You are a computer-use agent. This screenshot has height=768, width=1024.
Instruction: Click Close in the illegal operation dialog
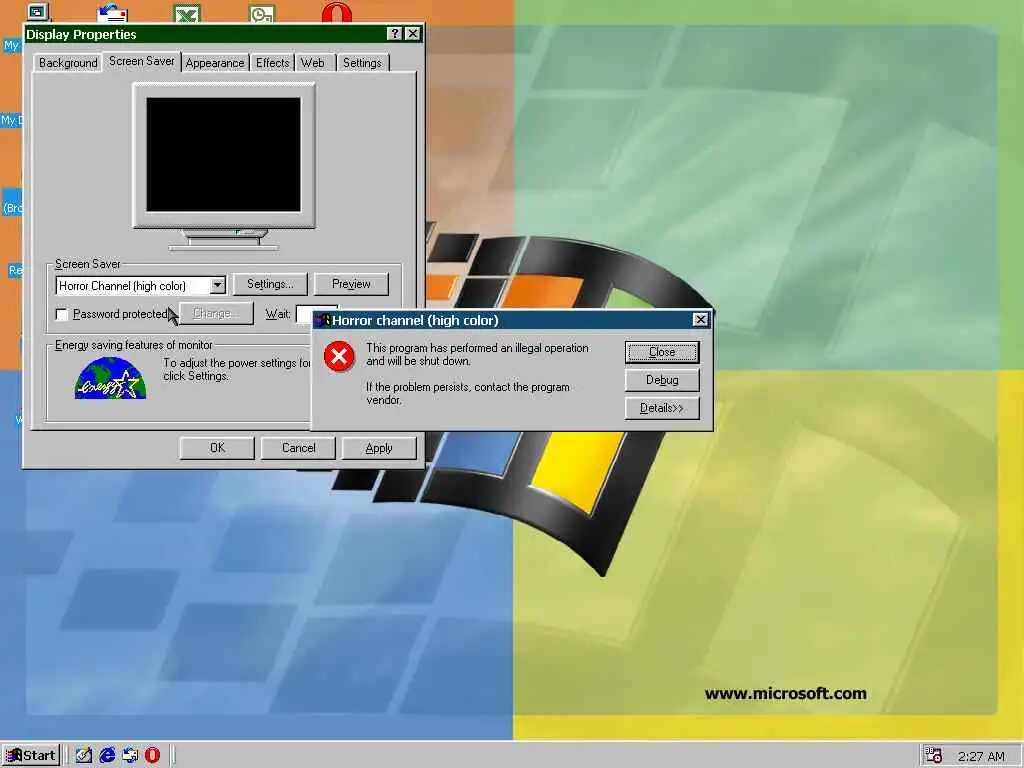(x=662, y=352)
